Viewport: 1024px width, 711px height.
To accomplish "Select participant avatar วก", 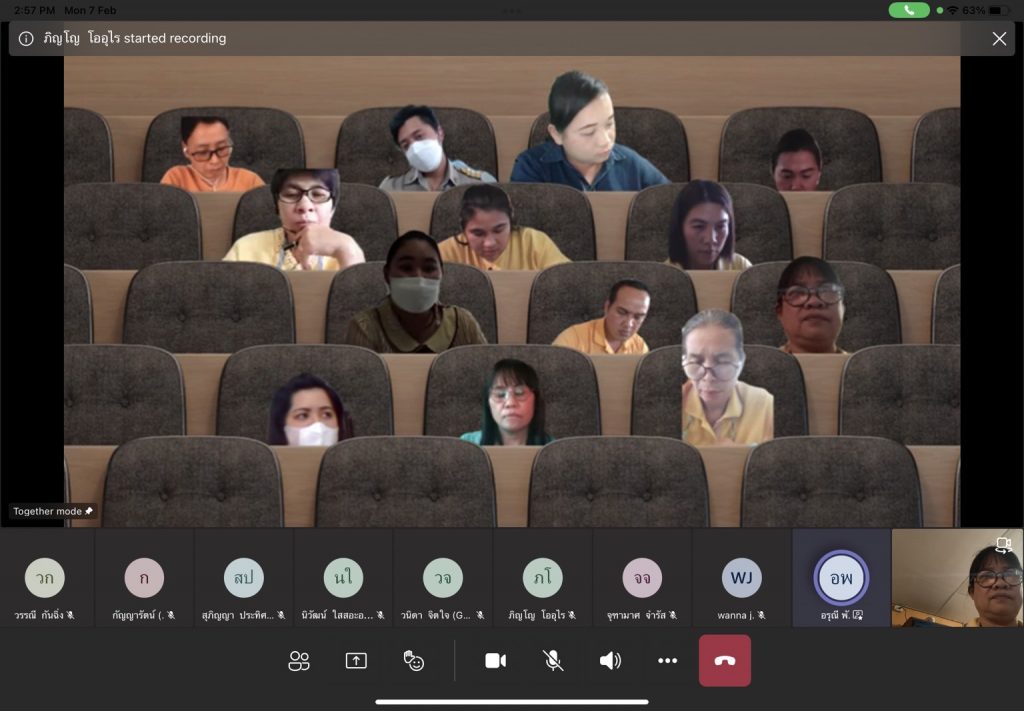I will (44, 578).
